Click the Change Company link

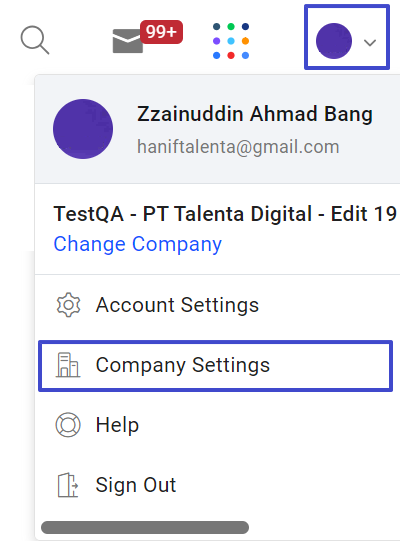pos(138,244)
